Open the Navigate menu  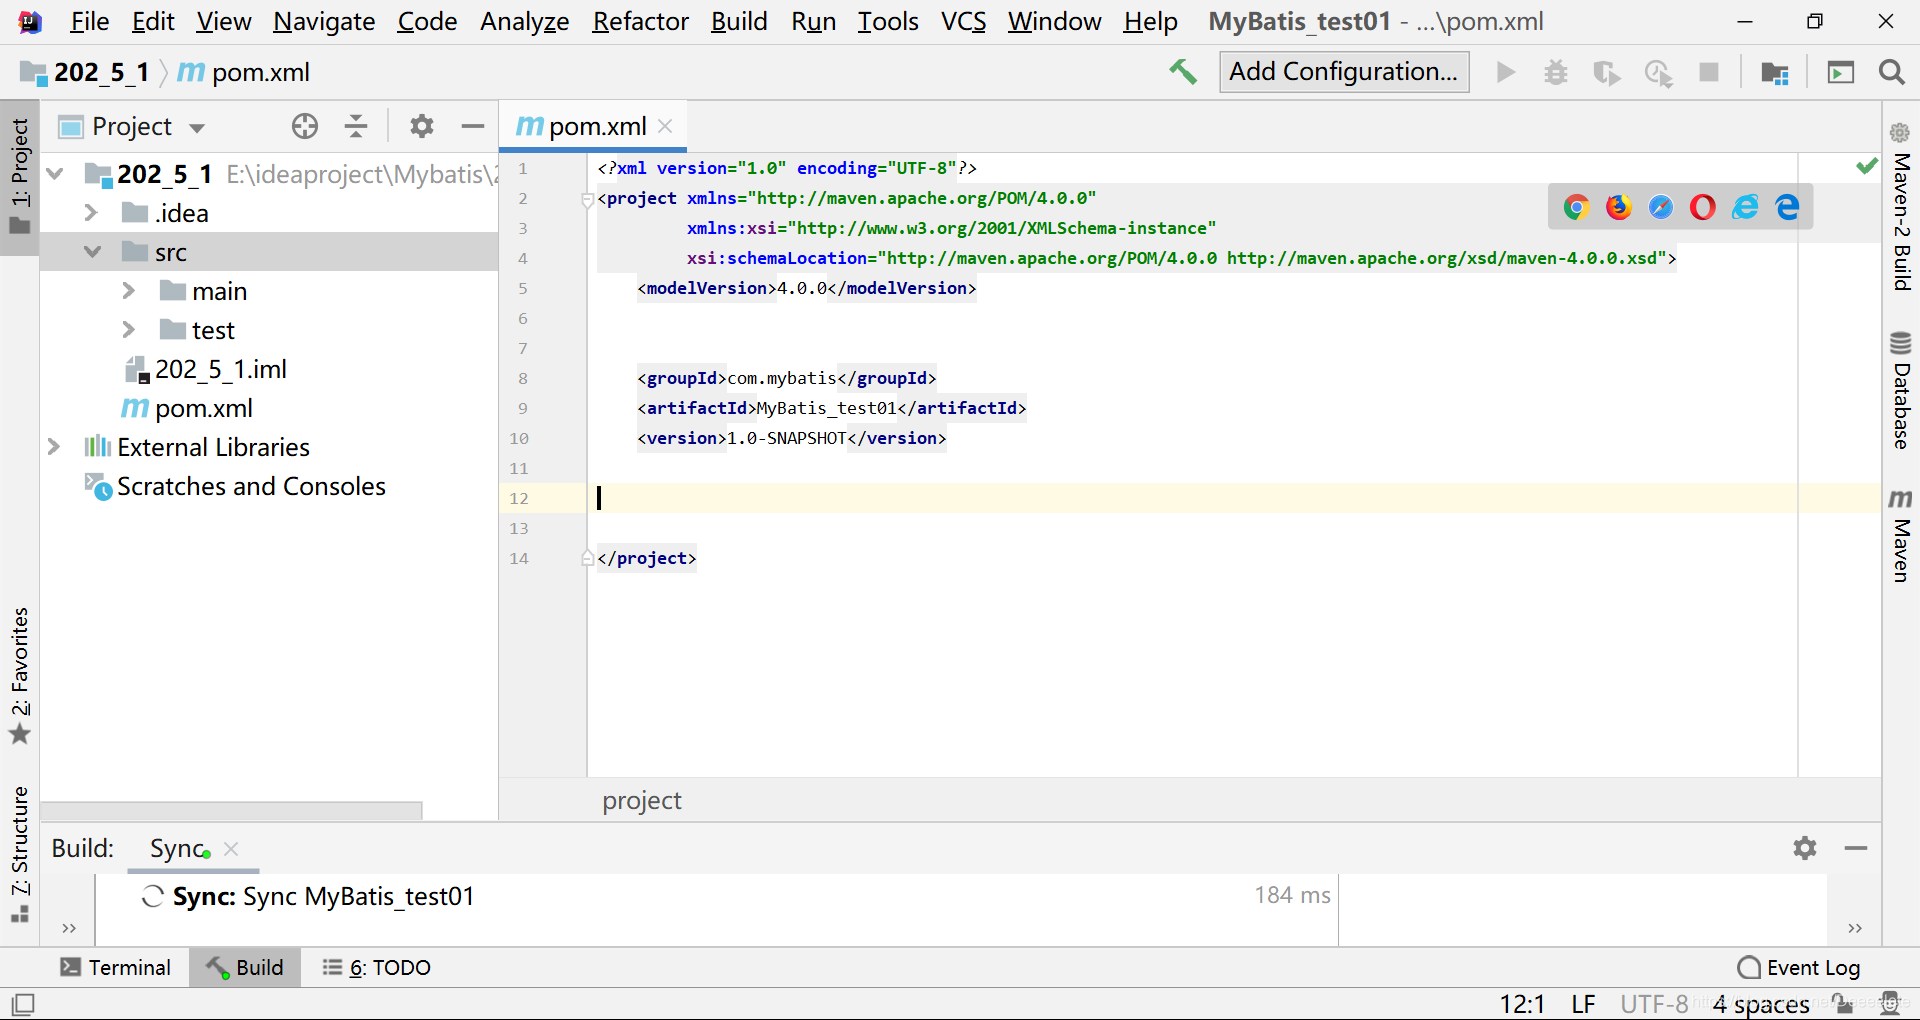[x=324, y=21]
